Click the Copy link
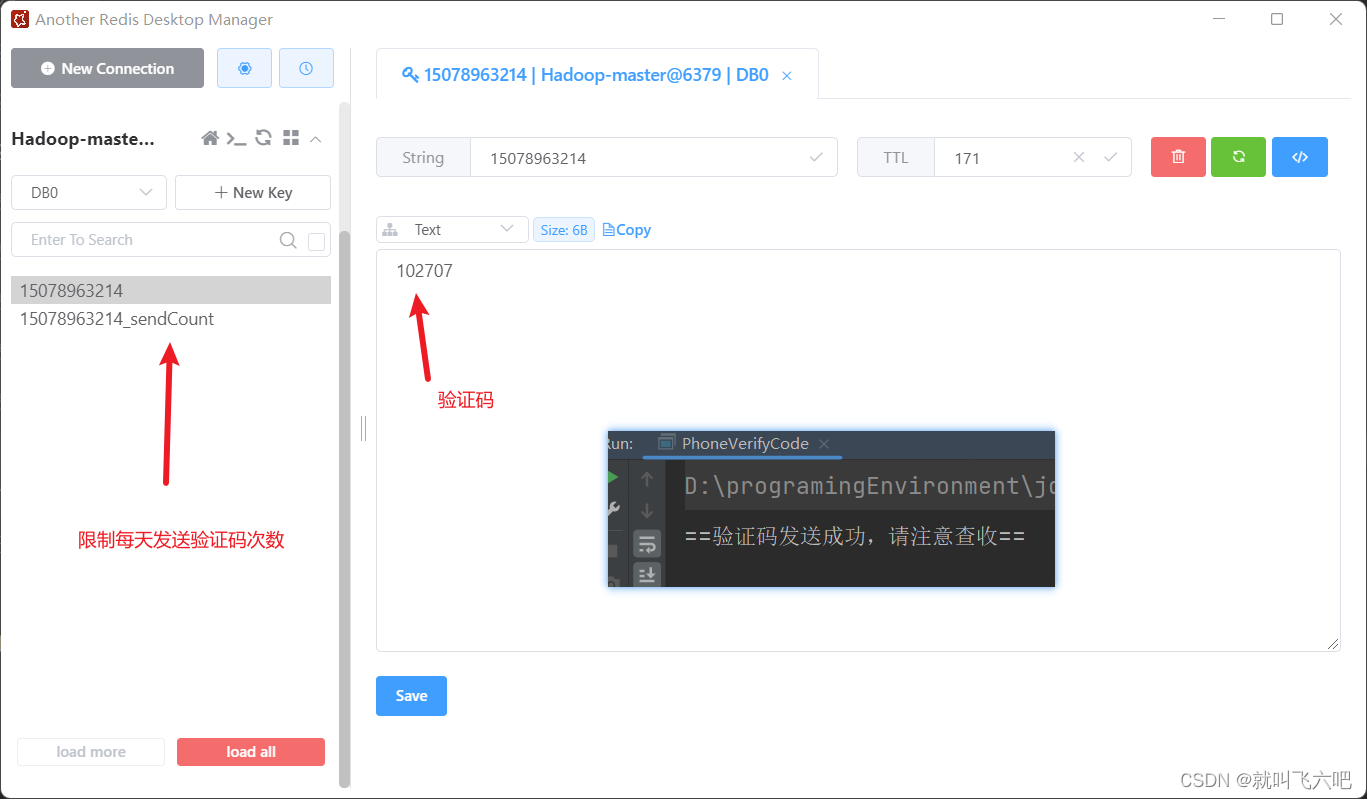Image resolution: width=1367 pixels, height=799 pixels. (627, 230)
